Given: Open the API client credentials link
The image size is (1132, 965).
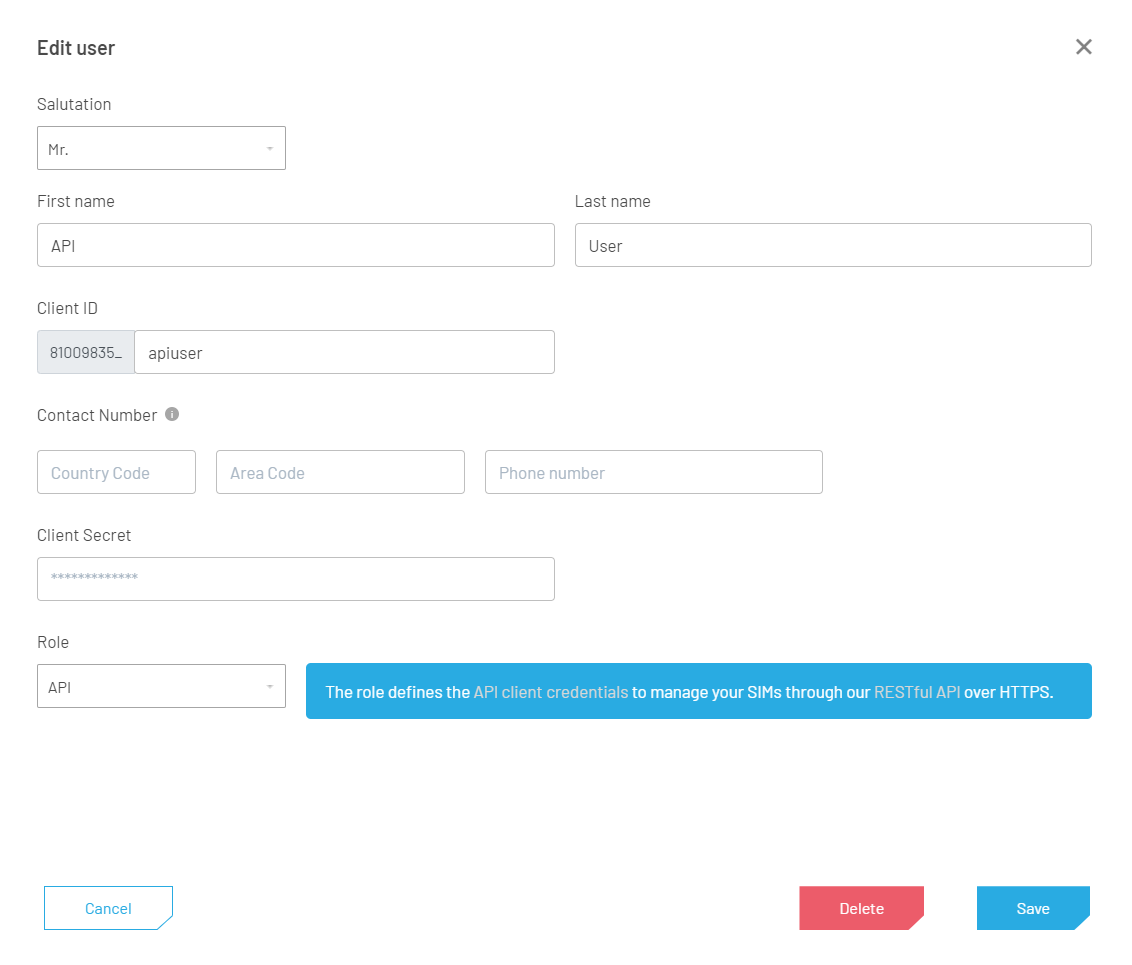Looking at the screenshot, I should (550, 692).
